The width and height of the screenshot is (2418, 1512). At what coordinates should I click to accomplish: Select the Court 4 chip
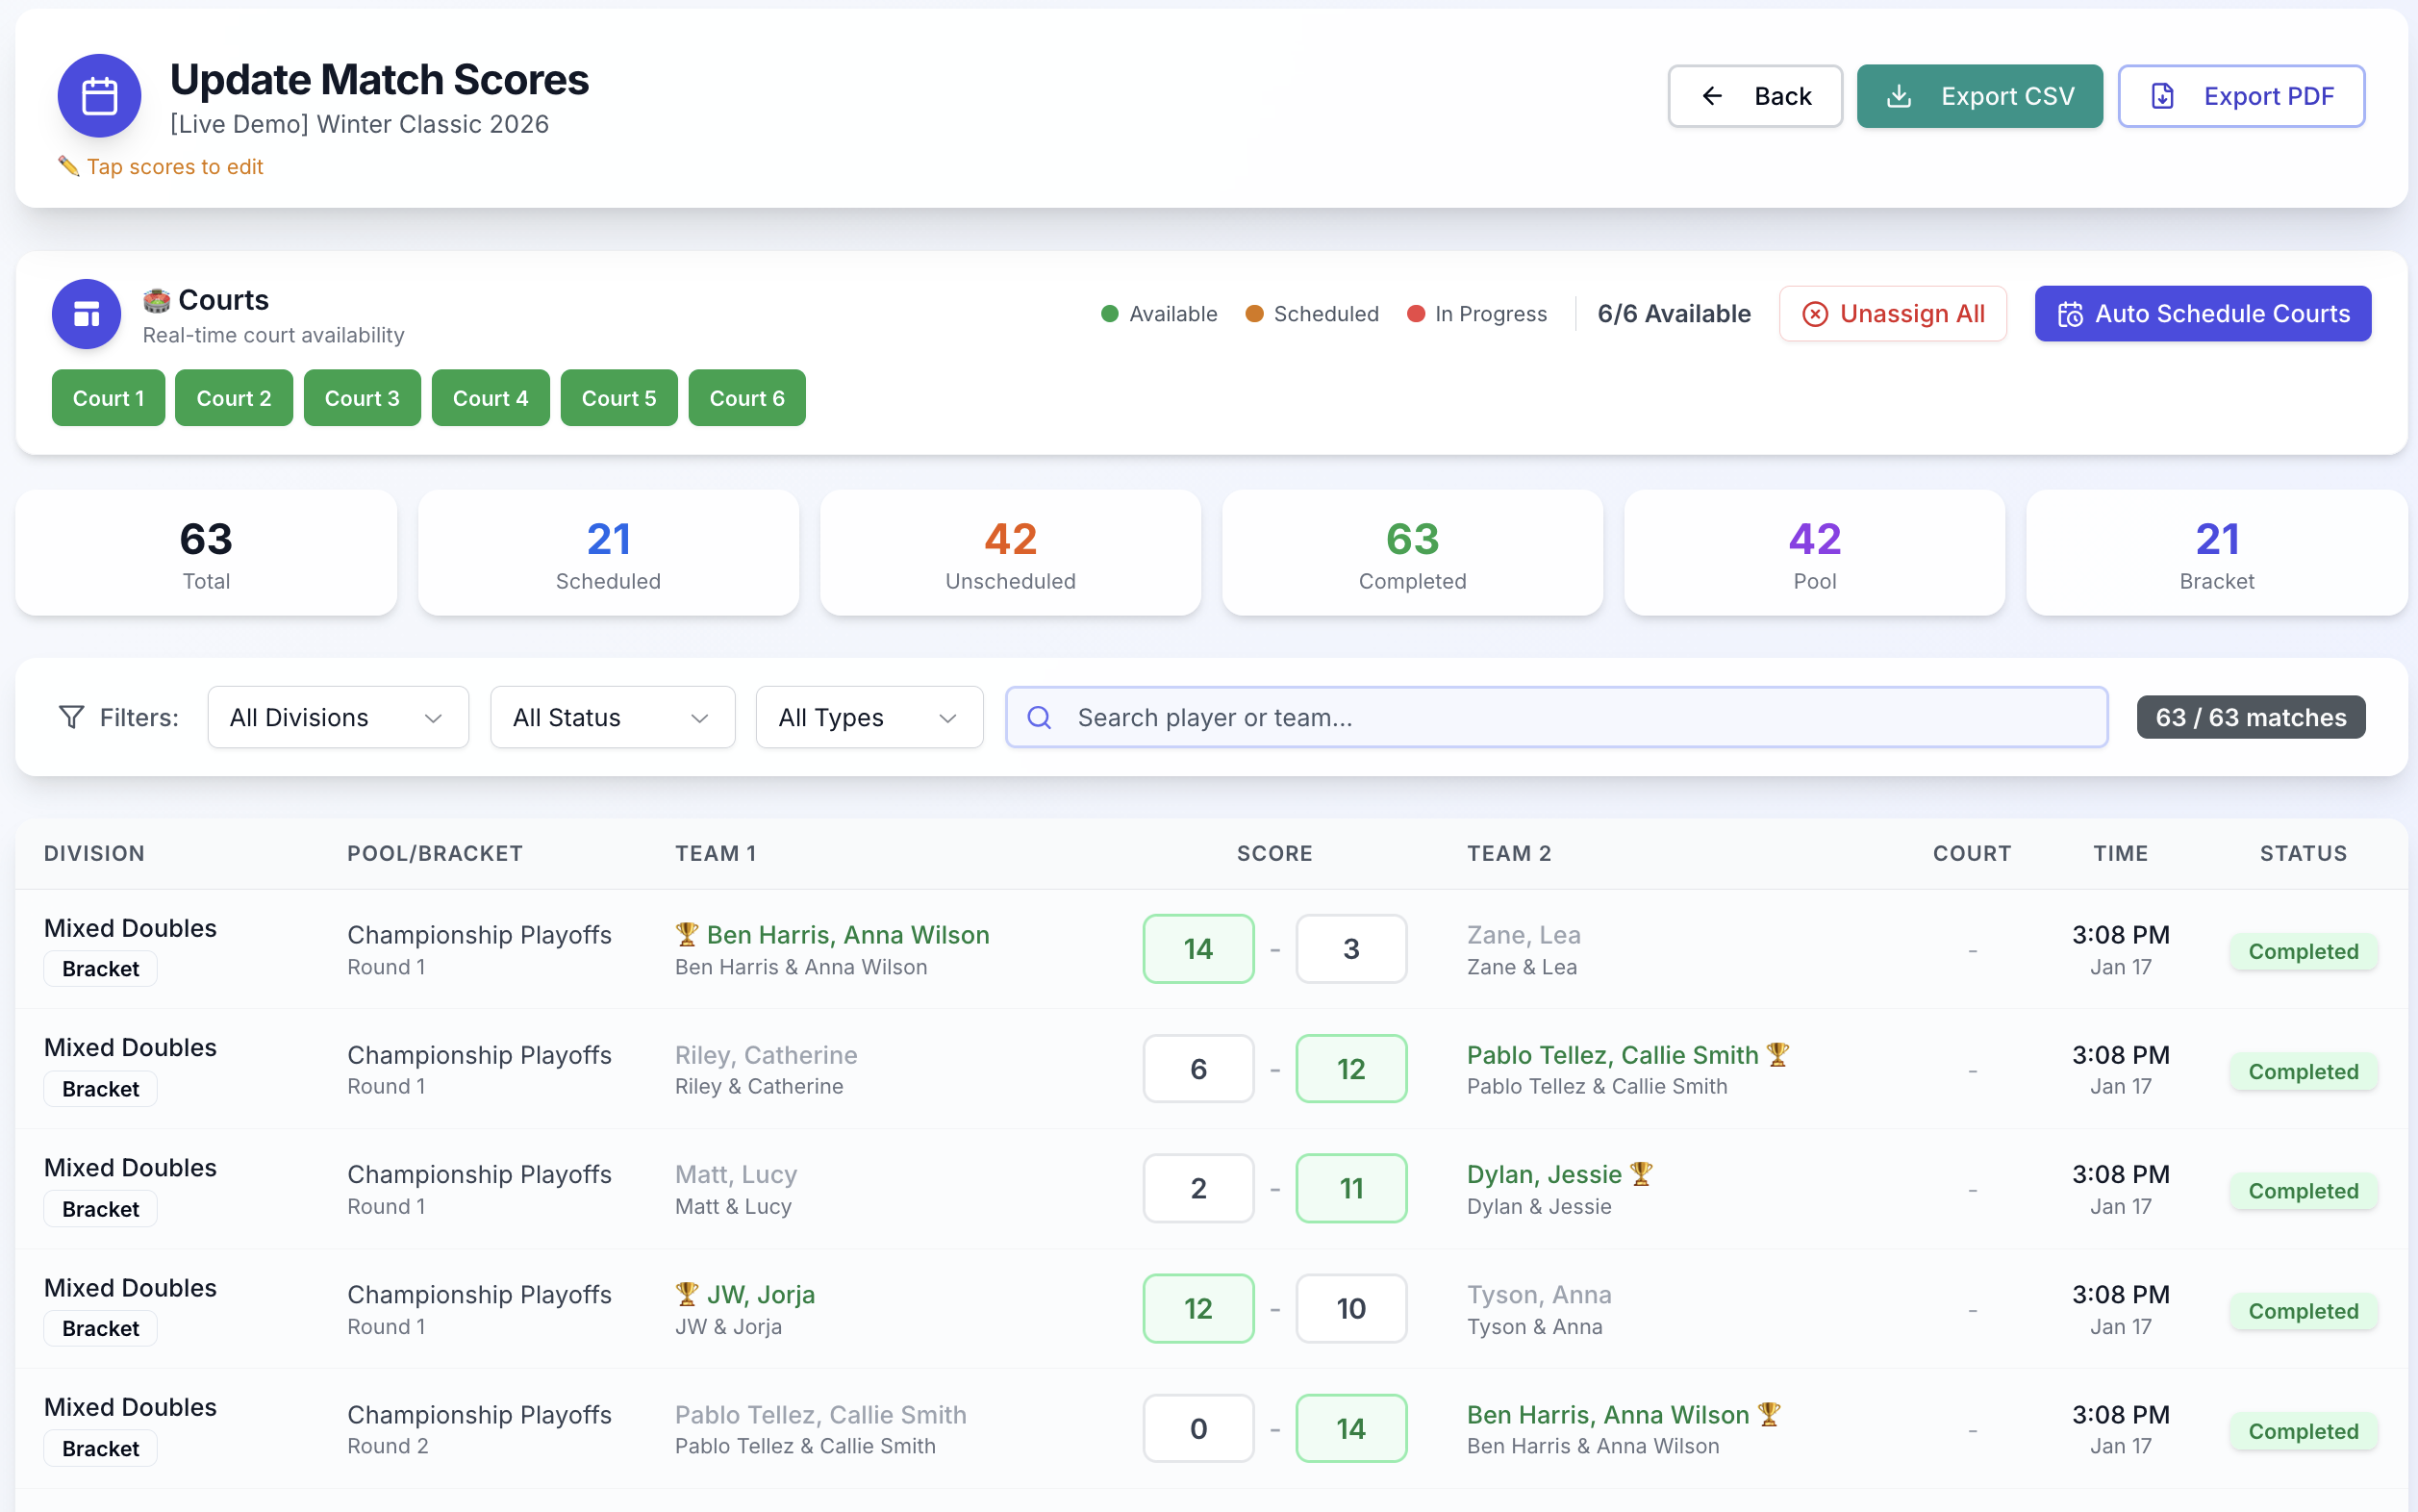490,398
